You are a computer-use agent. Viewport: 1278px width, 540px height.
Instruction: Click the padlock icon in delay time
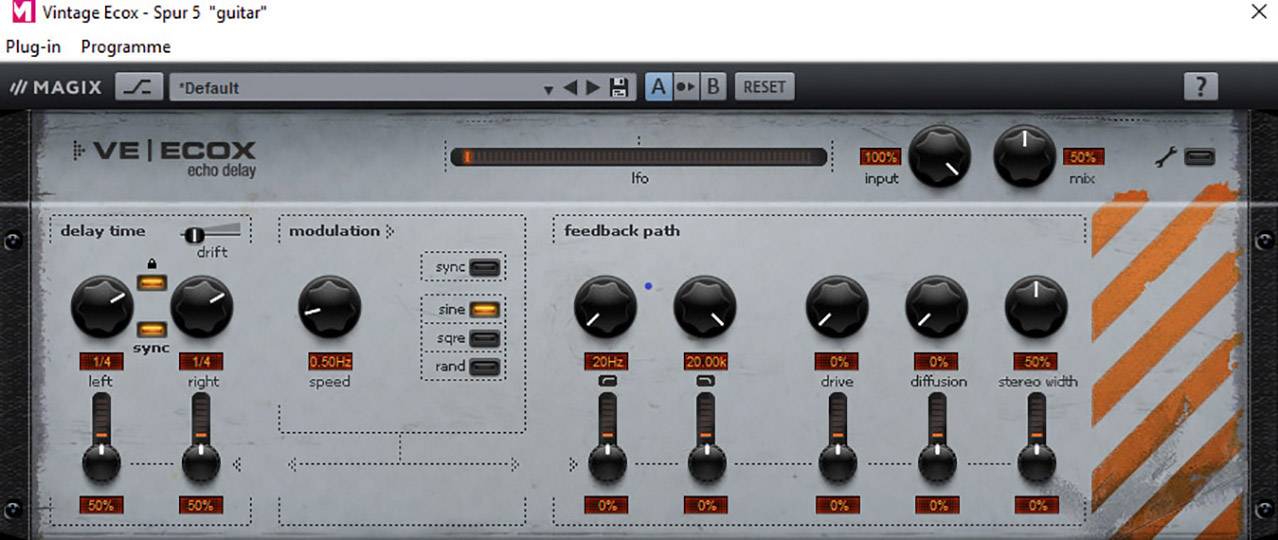pyautogui.click(x=152, y=263)
